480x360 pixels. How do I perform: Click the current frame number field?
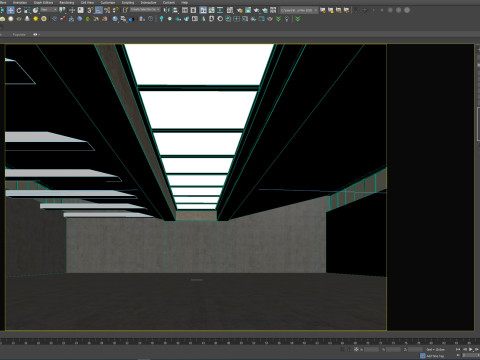pos(470,355)
